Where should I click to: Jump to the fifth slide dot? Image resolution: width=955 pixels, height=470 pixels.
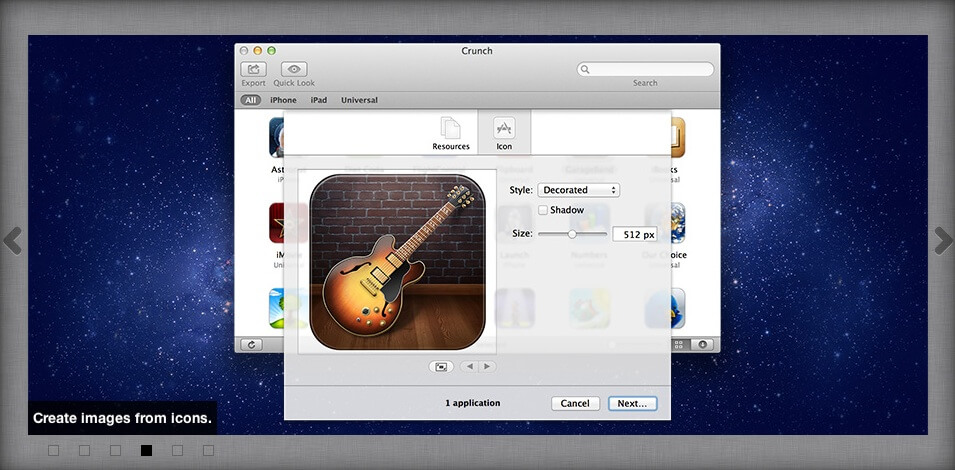[178, 451]
